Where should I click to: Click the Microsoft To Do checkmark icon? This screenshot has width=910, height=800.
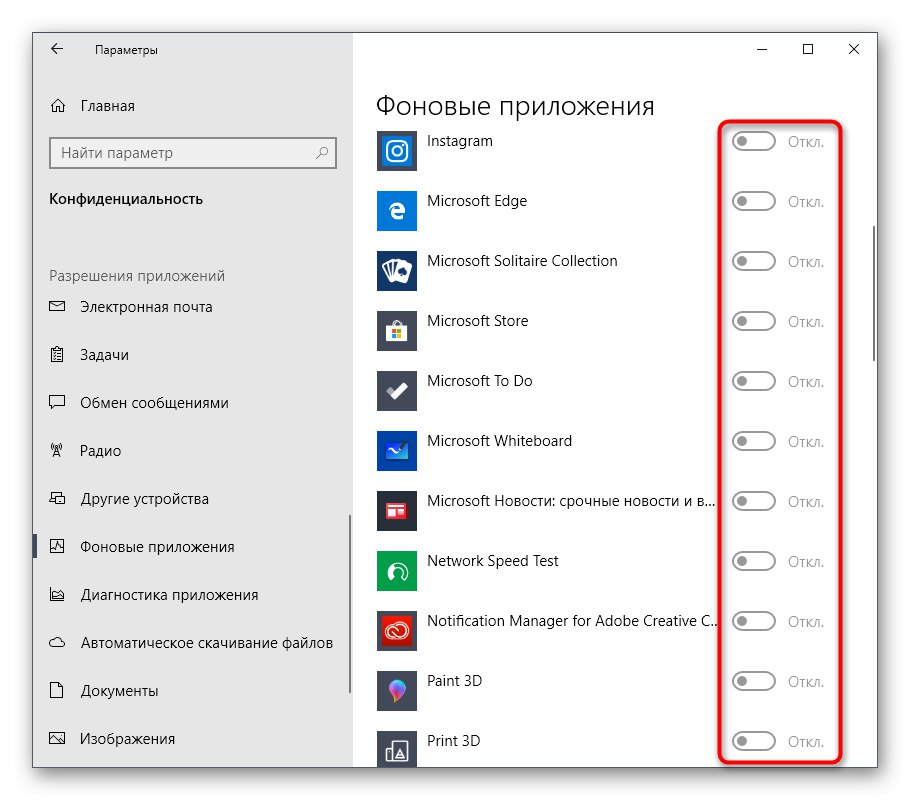coord(396,391)
